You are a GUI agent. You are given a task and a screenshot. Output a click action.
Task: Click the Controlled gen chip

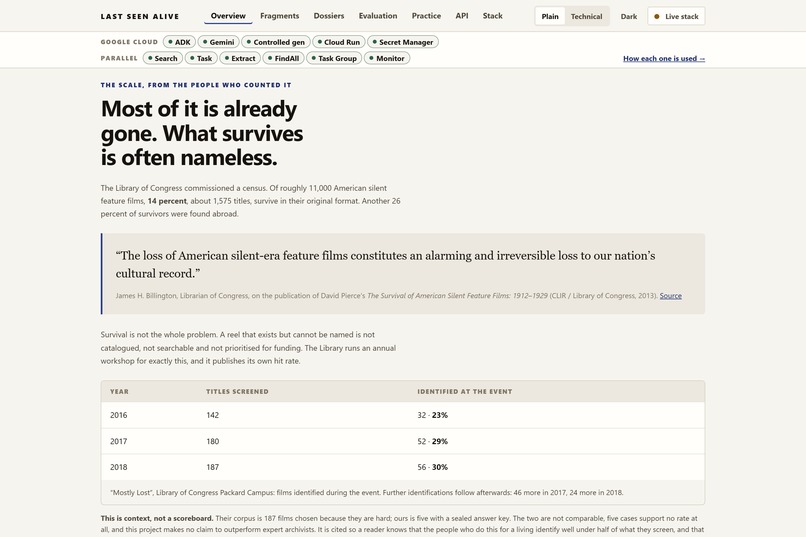pos(276,42)
